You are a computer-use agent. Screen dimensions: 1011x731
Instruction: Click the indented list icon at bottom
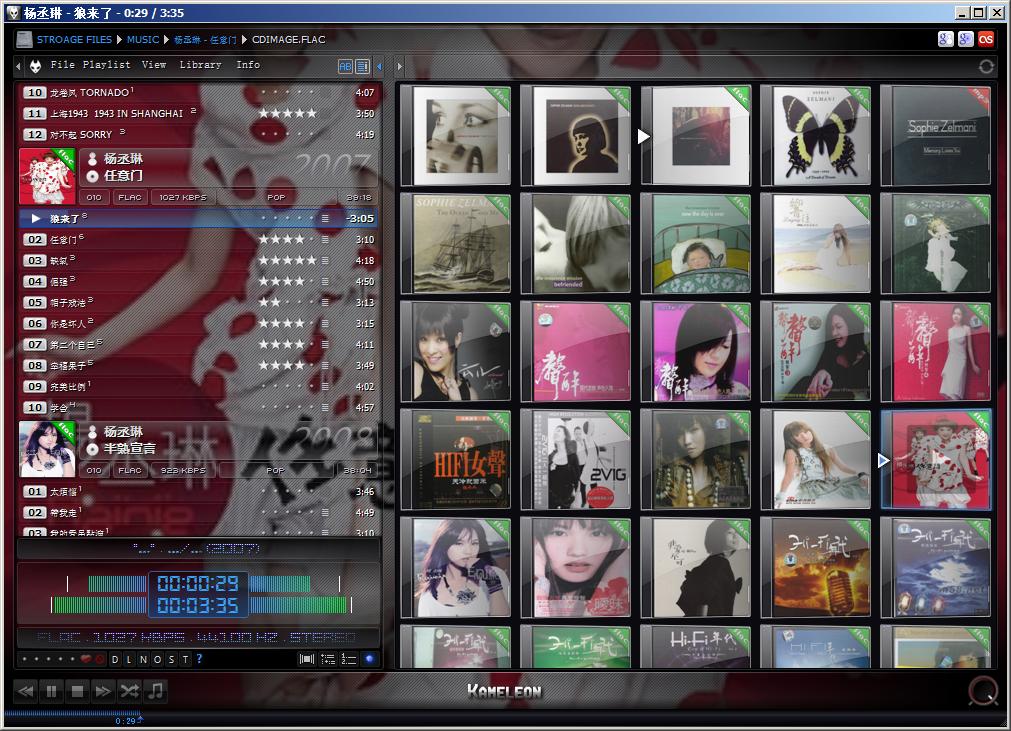(328, 659)
